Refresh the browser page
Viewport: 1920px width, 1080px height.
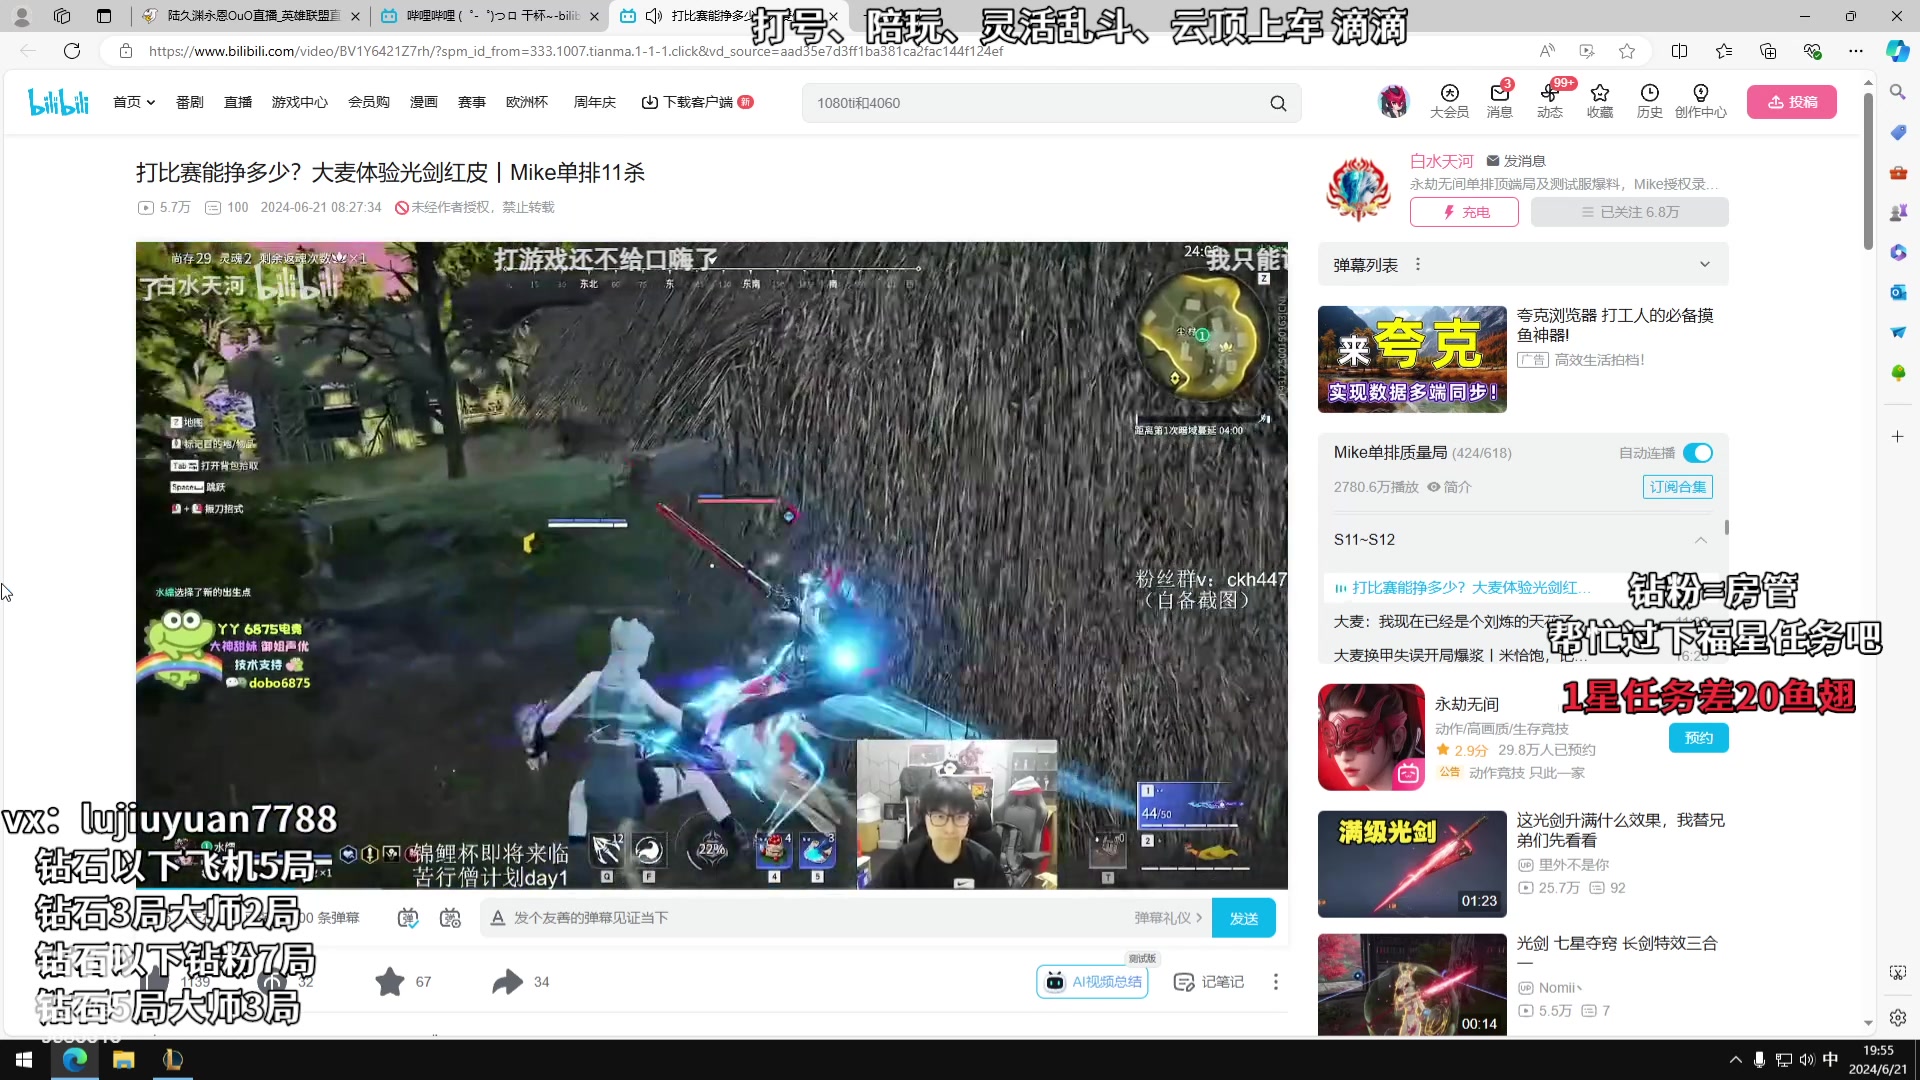point(72,51)
